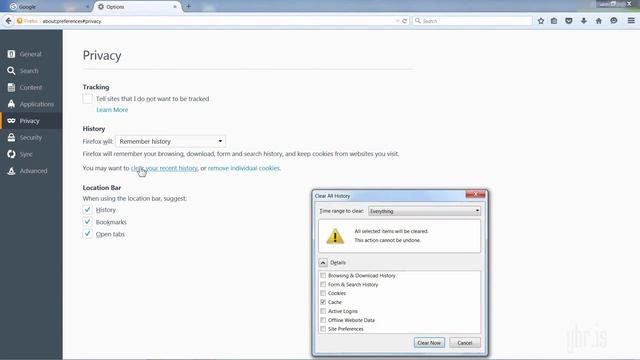Screen dimensions: 640x360
Task: Switch to the Google tab
Action: pyautogui.click(x=49, y=7)
